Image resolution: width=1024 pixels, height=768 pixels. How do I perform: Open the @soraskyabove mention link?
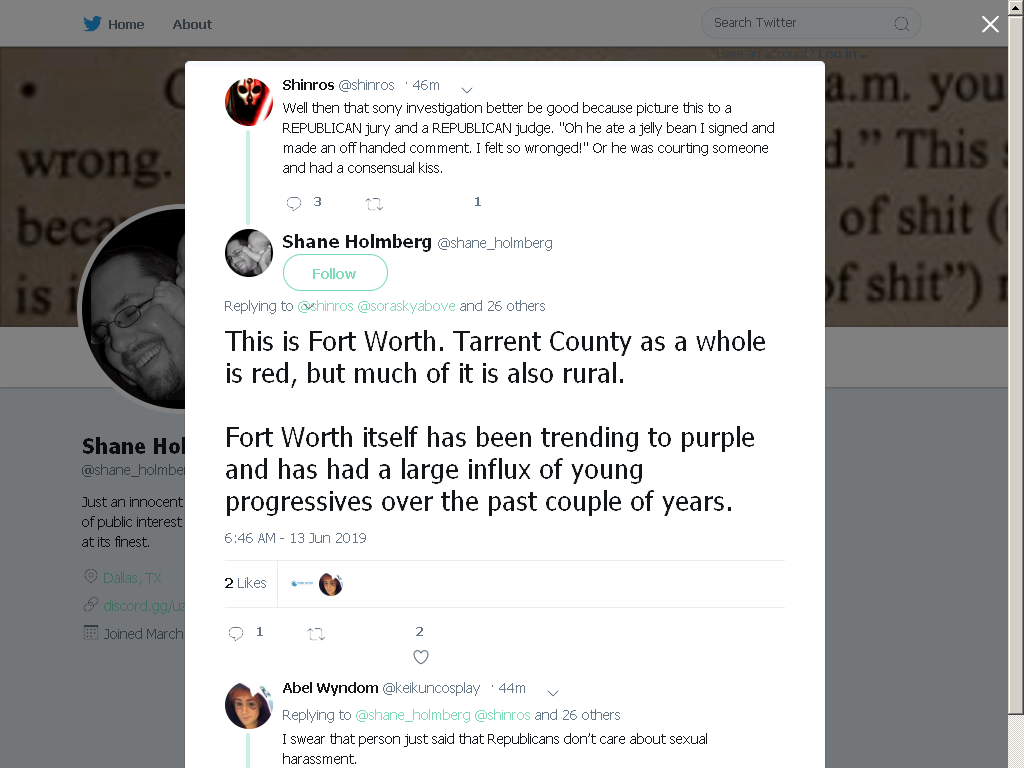406,306
